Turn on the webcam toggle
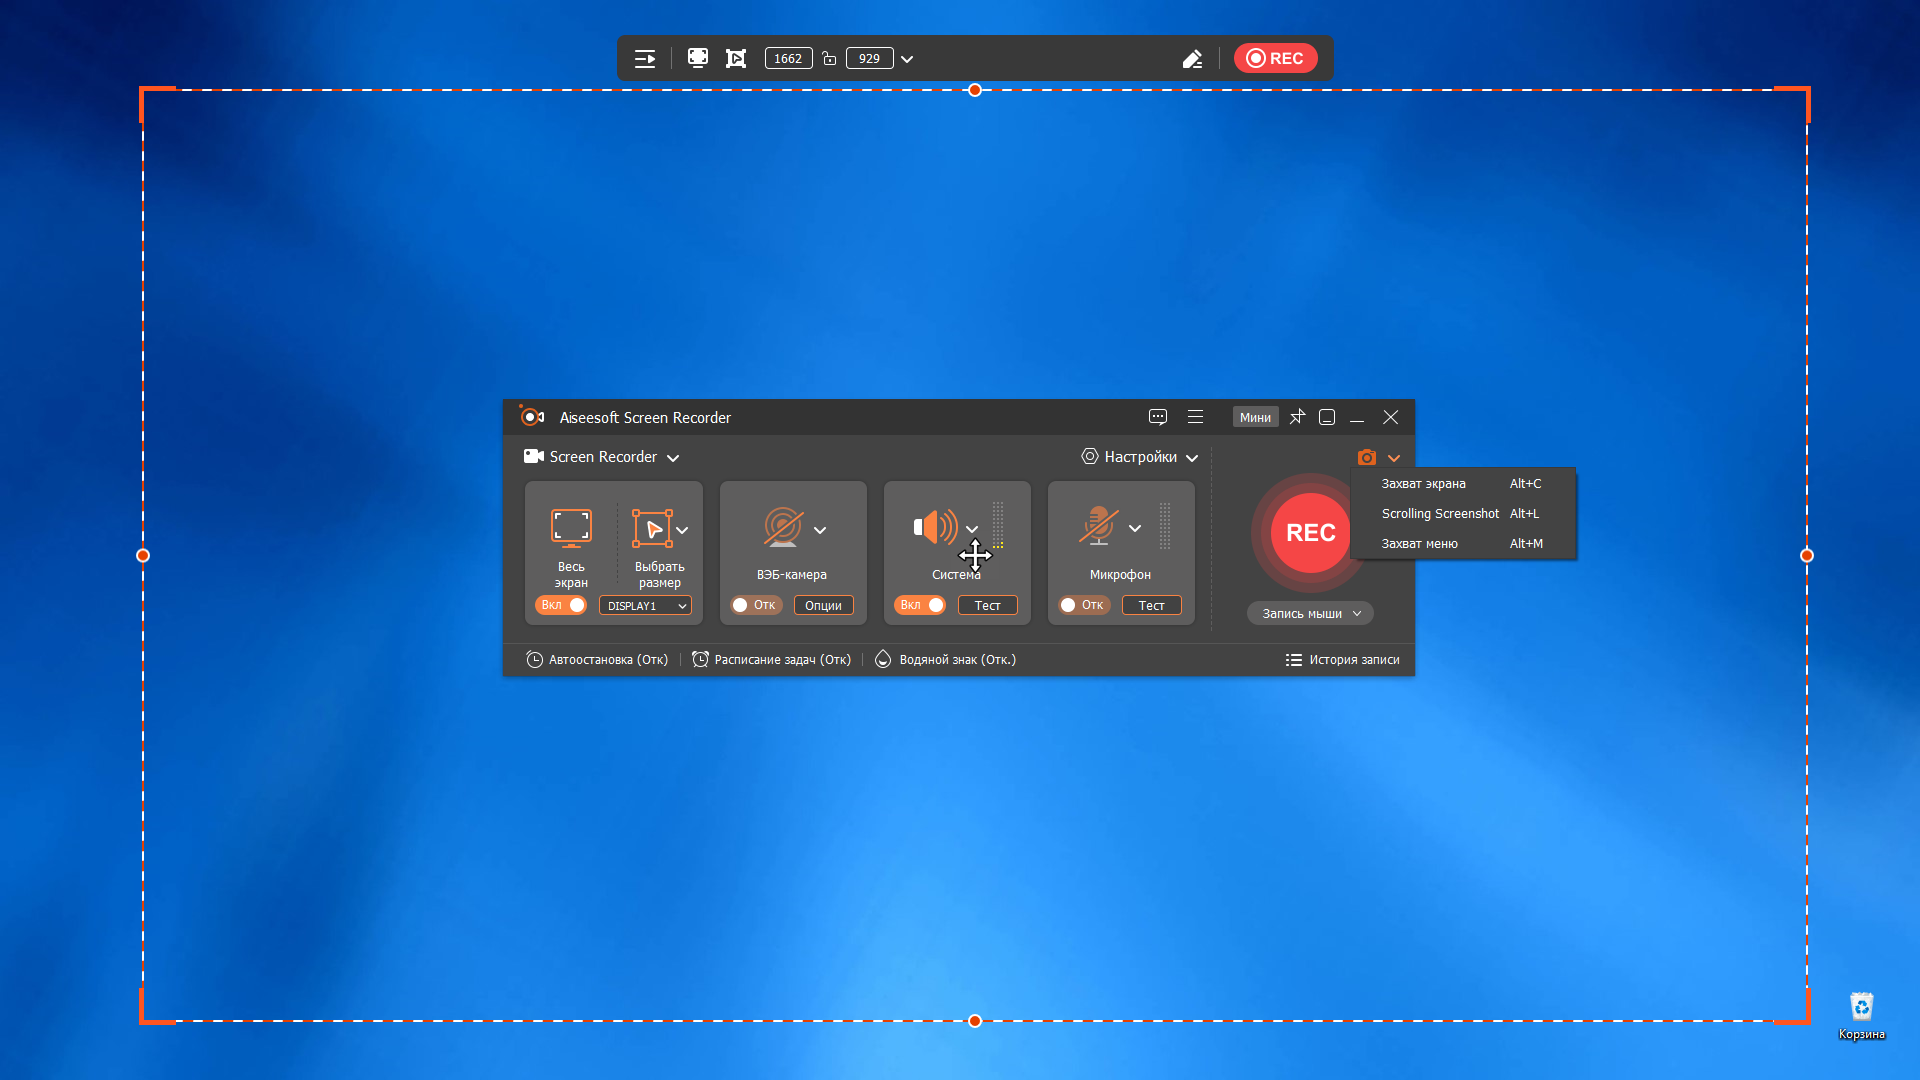The image size is (1920, 1080). click(x=754, y=605)
